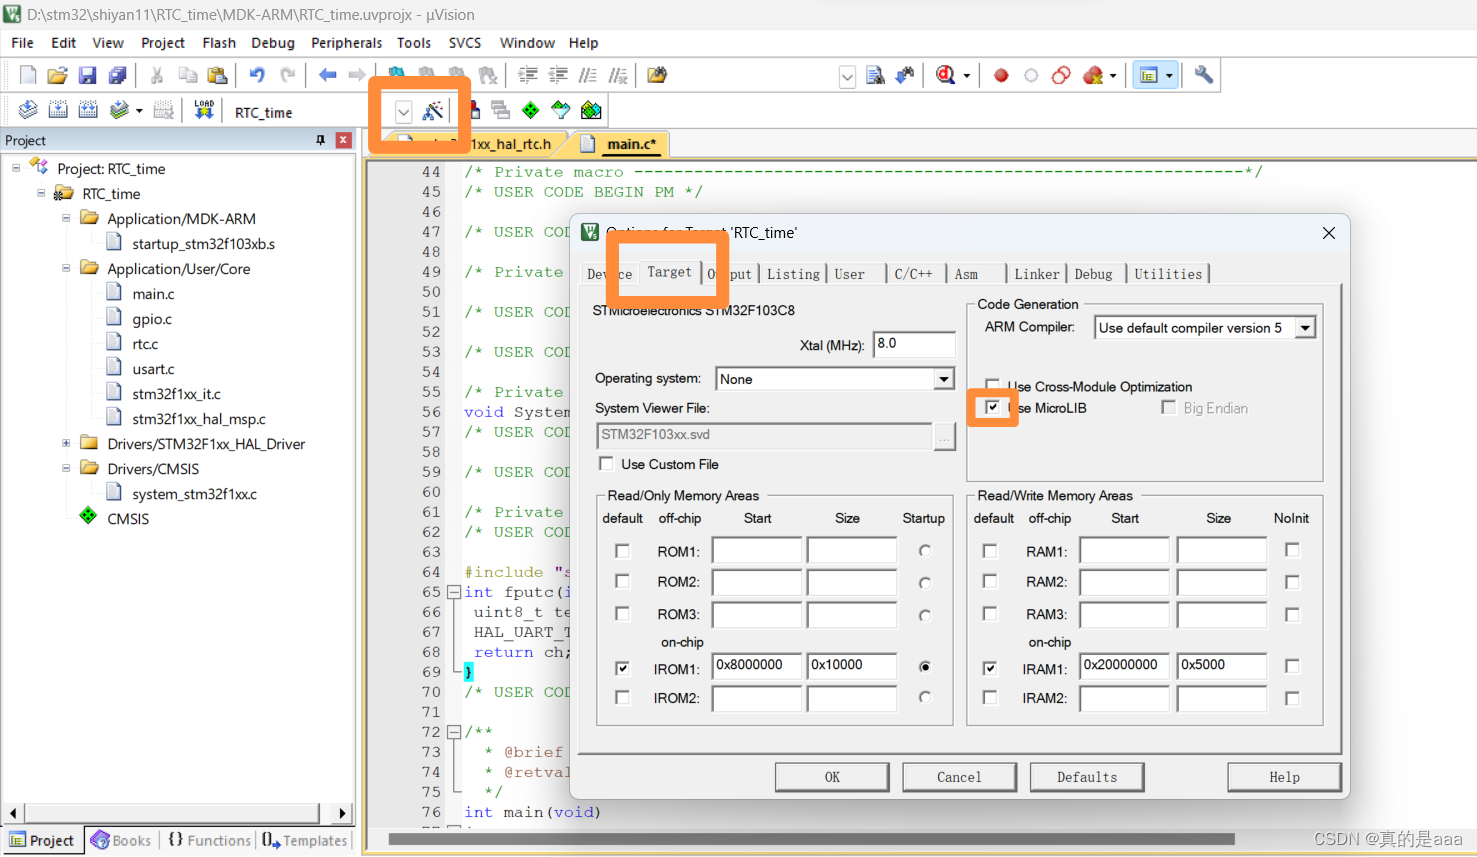Image resolution: width=1477 pixels, height=857 pixels.
Task: Navigate backwards with the blue left arrow
Action: [327, 75]
